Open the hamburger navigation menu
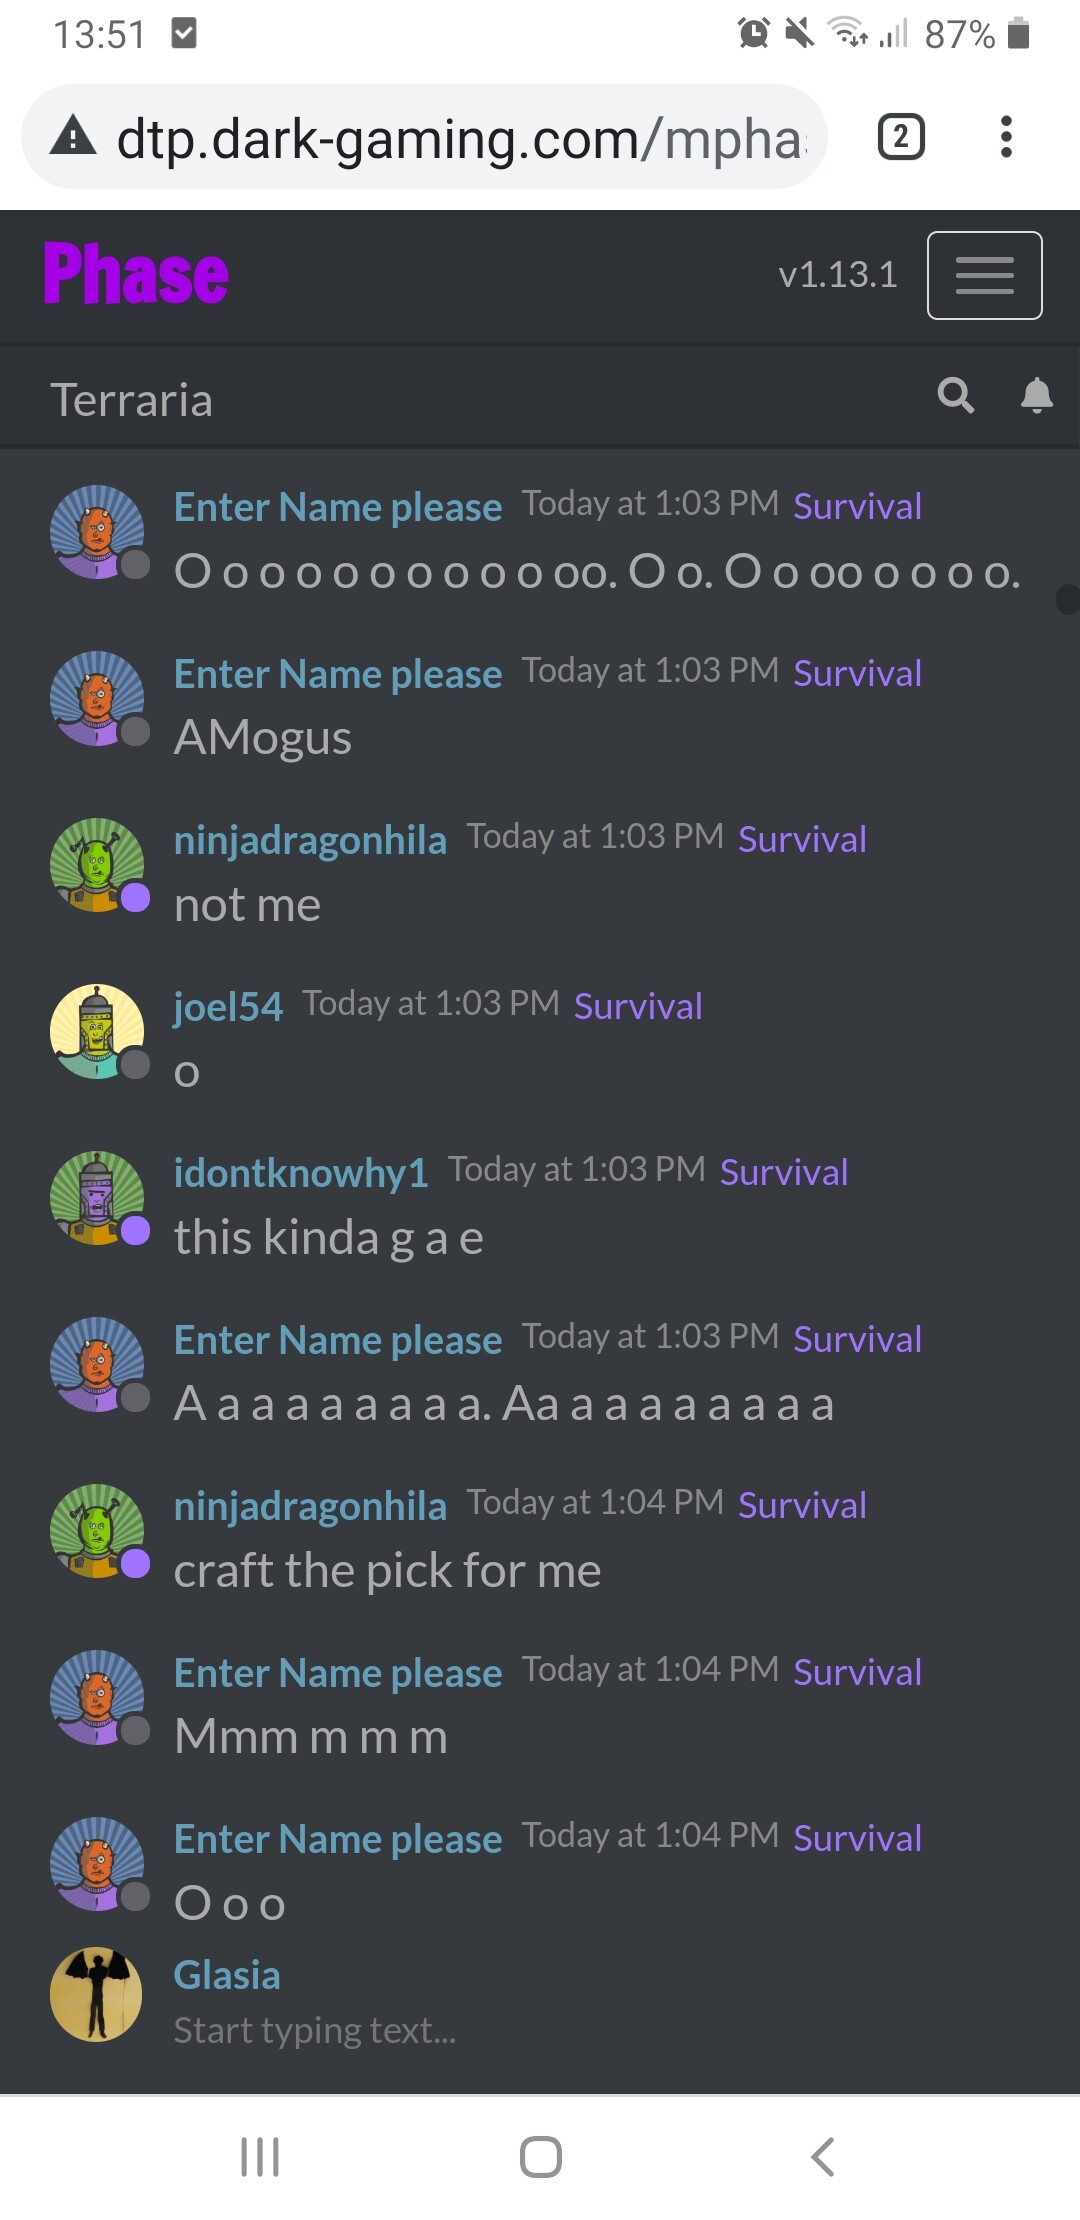This screenshot has width=1080, height=2220. [984, 275]
